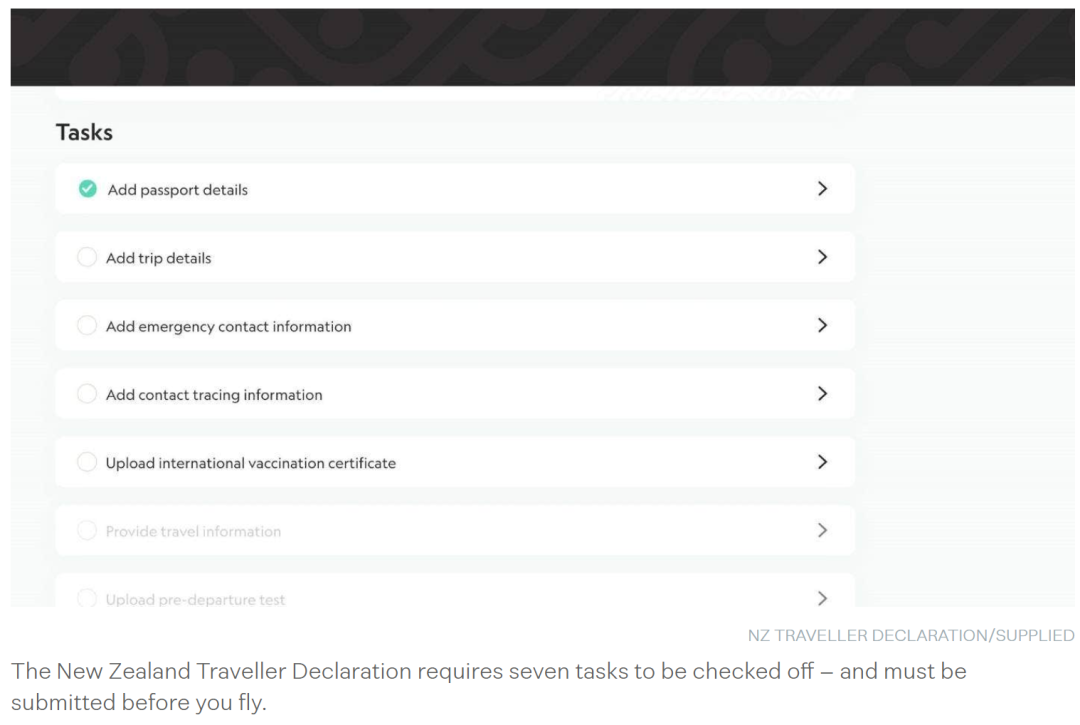The height and width of the screenshot is (725, 1080).
Task: Check the circle next to emergency contact information
Action: click(87, 325)
